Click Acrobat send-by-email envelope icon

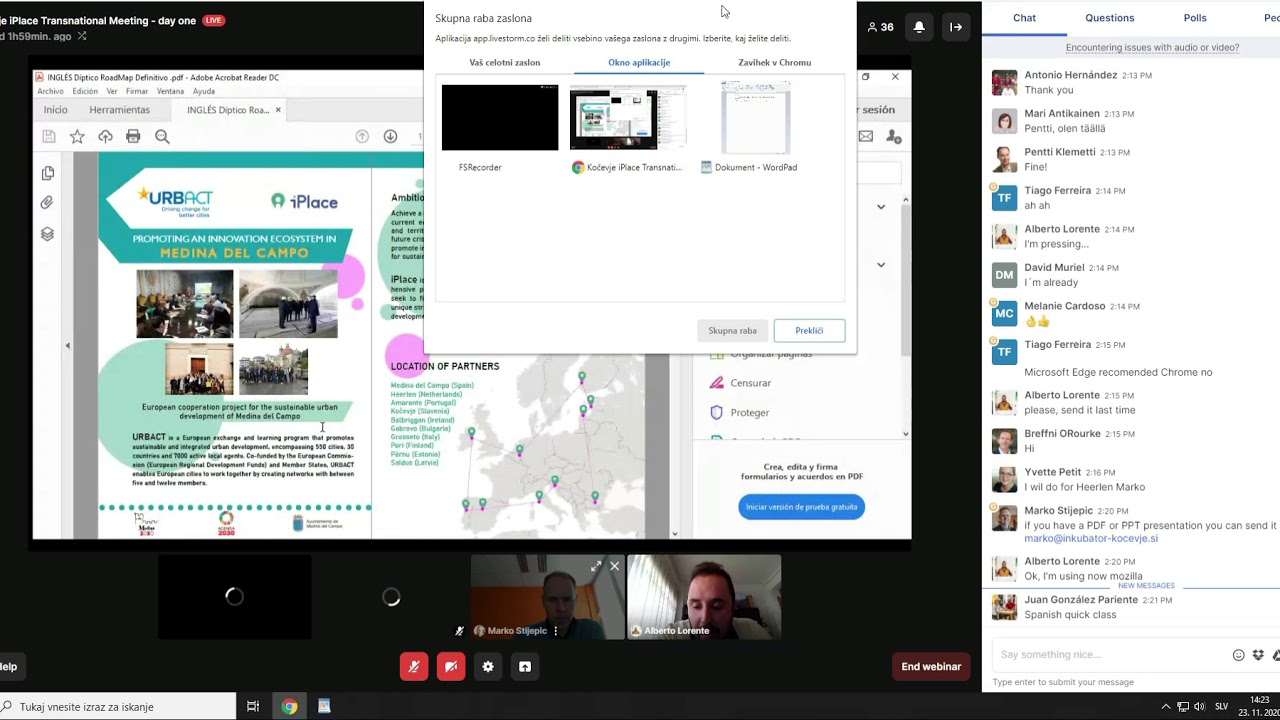[866, 137]
